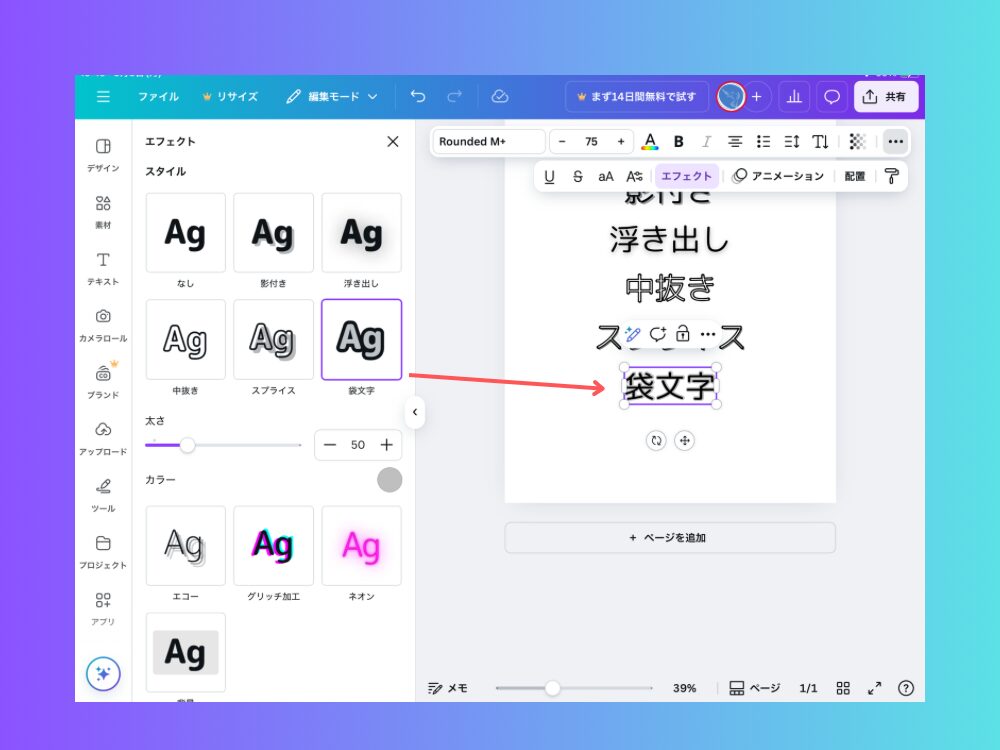
Task: Select the グリッチ加工 text style
Action: pos(274,546)
